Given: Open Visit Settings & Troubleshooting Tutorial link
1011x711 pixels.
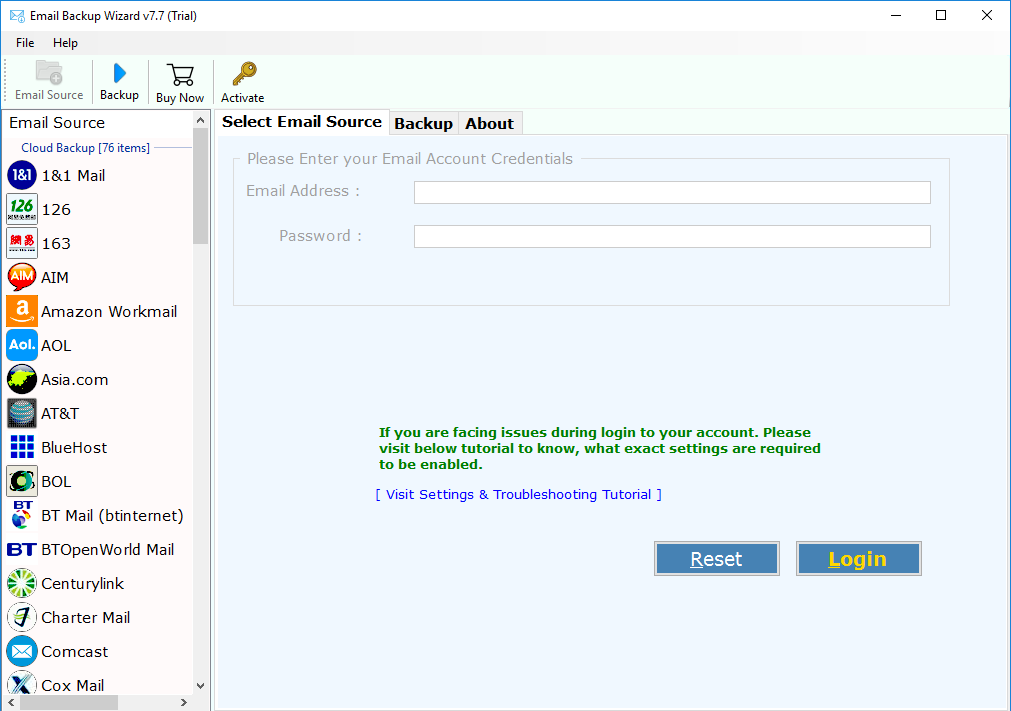Looking at the screenshot, I should click(518, 494).
